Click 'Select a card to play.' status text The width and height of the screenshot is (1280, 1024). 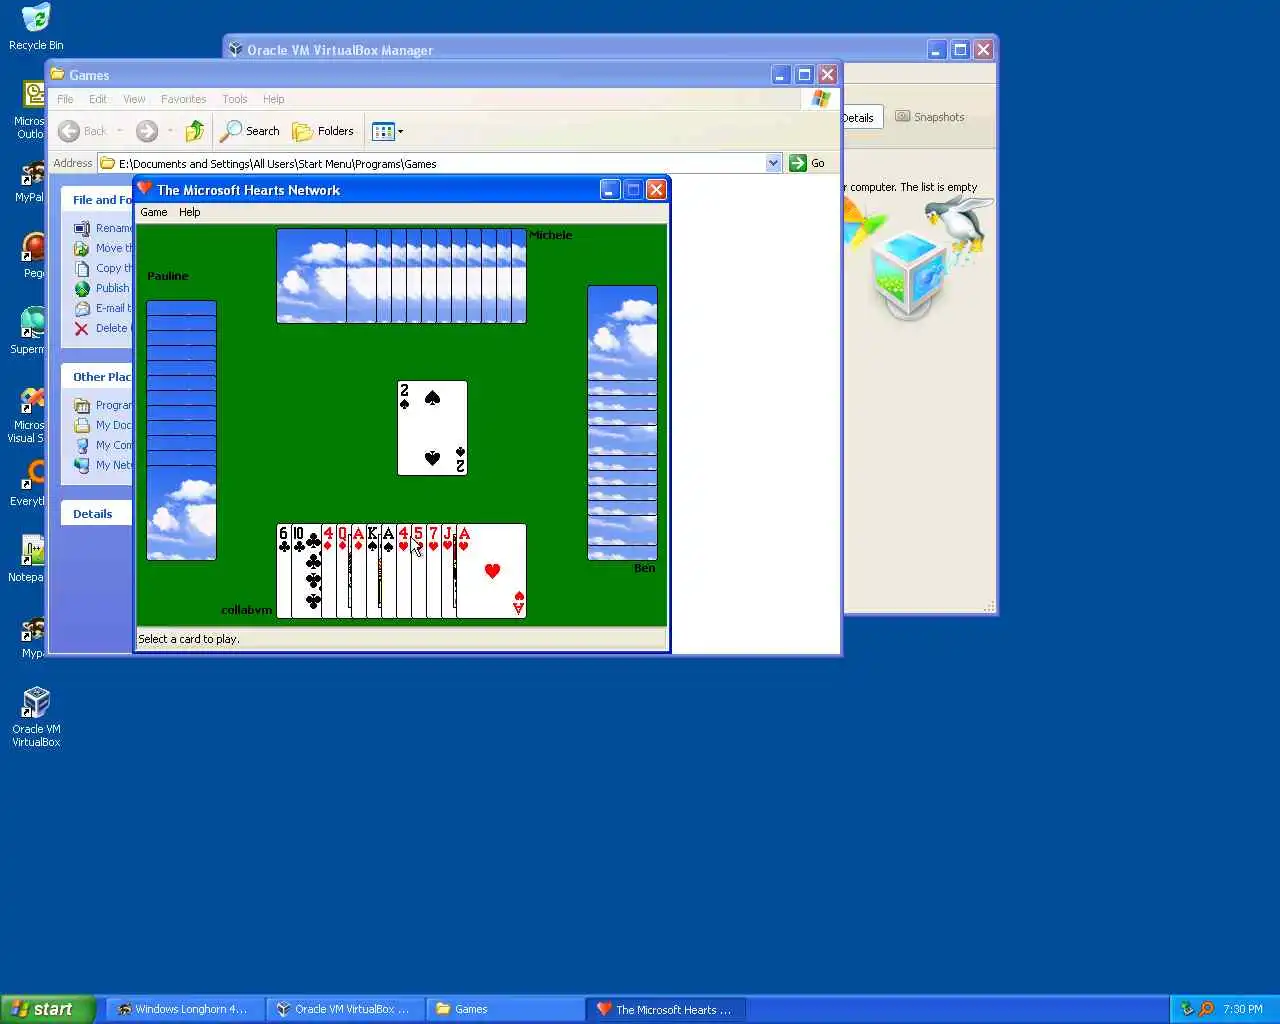tap(189, 639)
